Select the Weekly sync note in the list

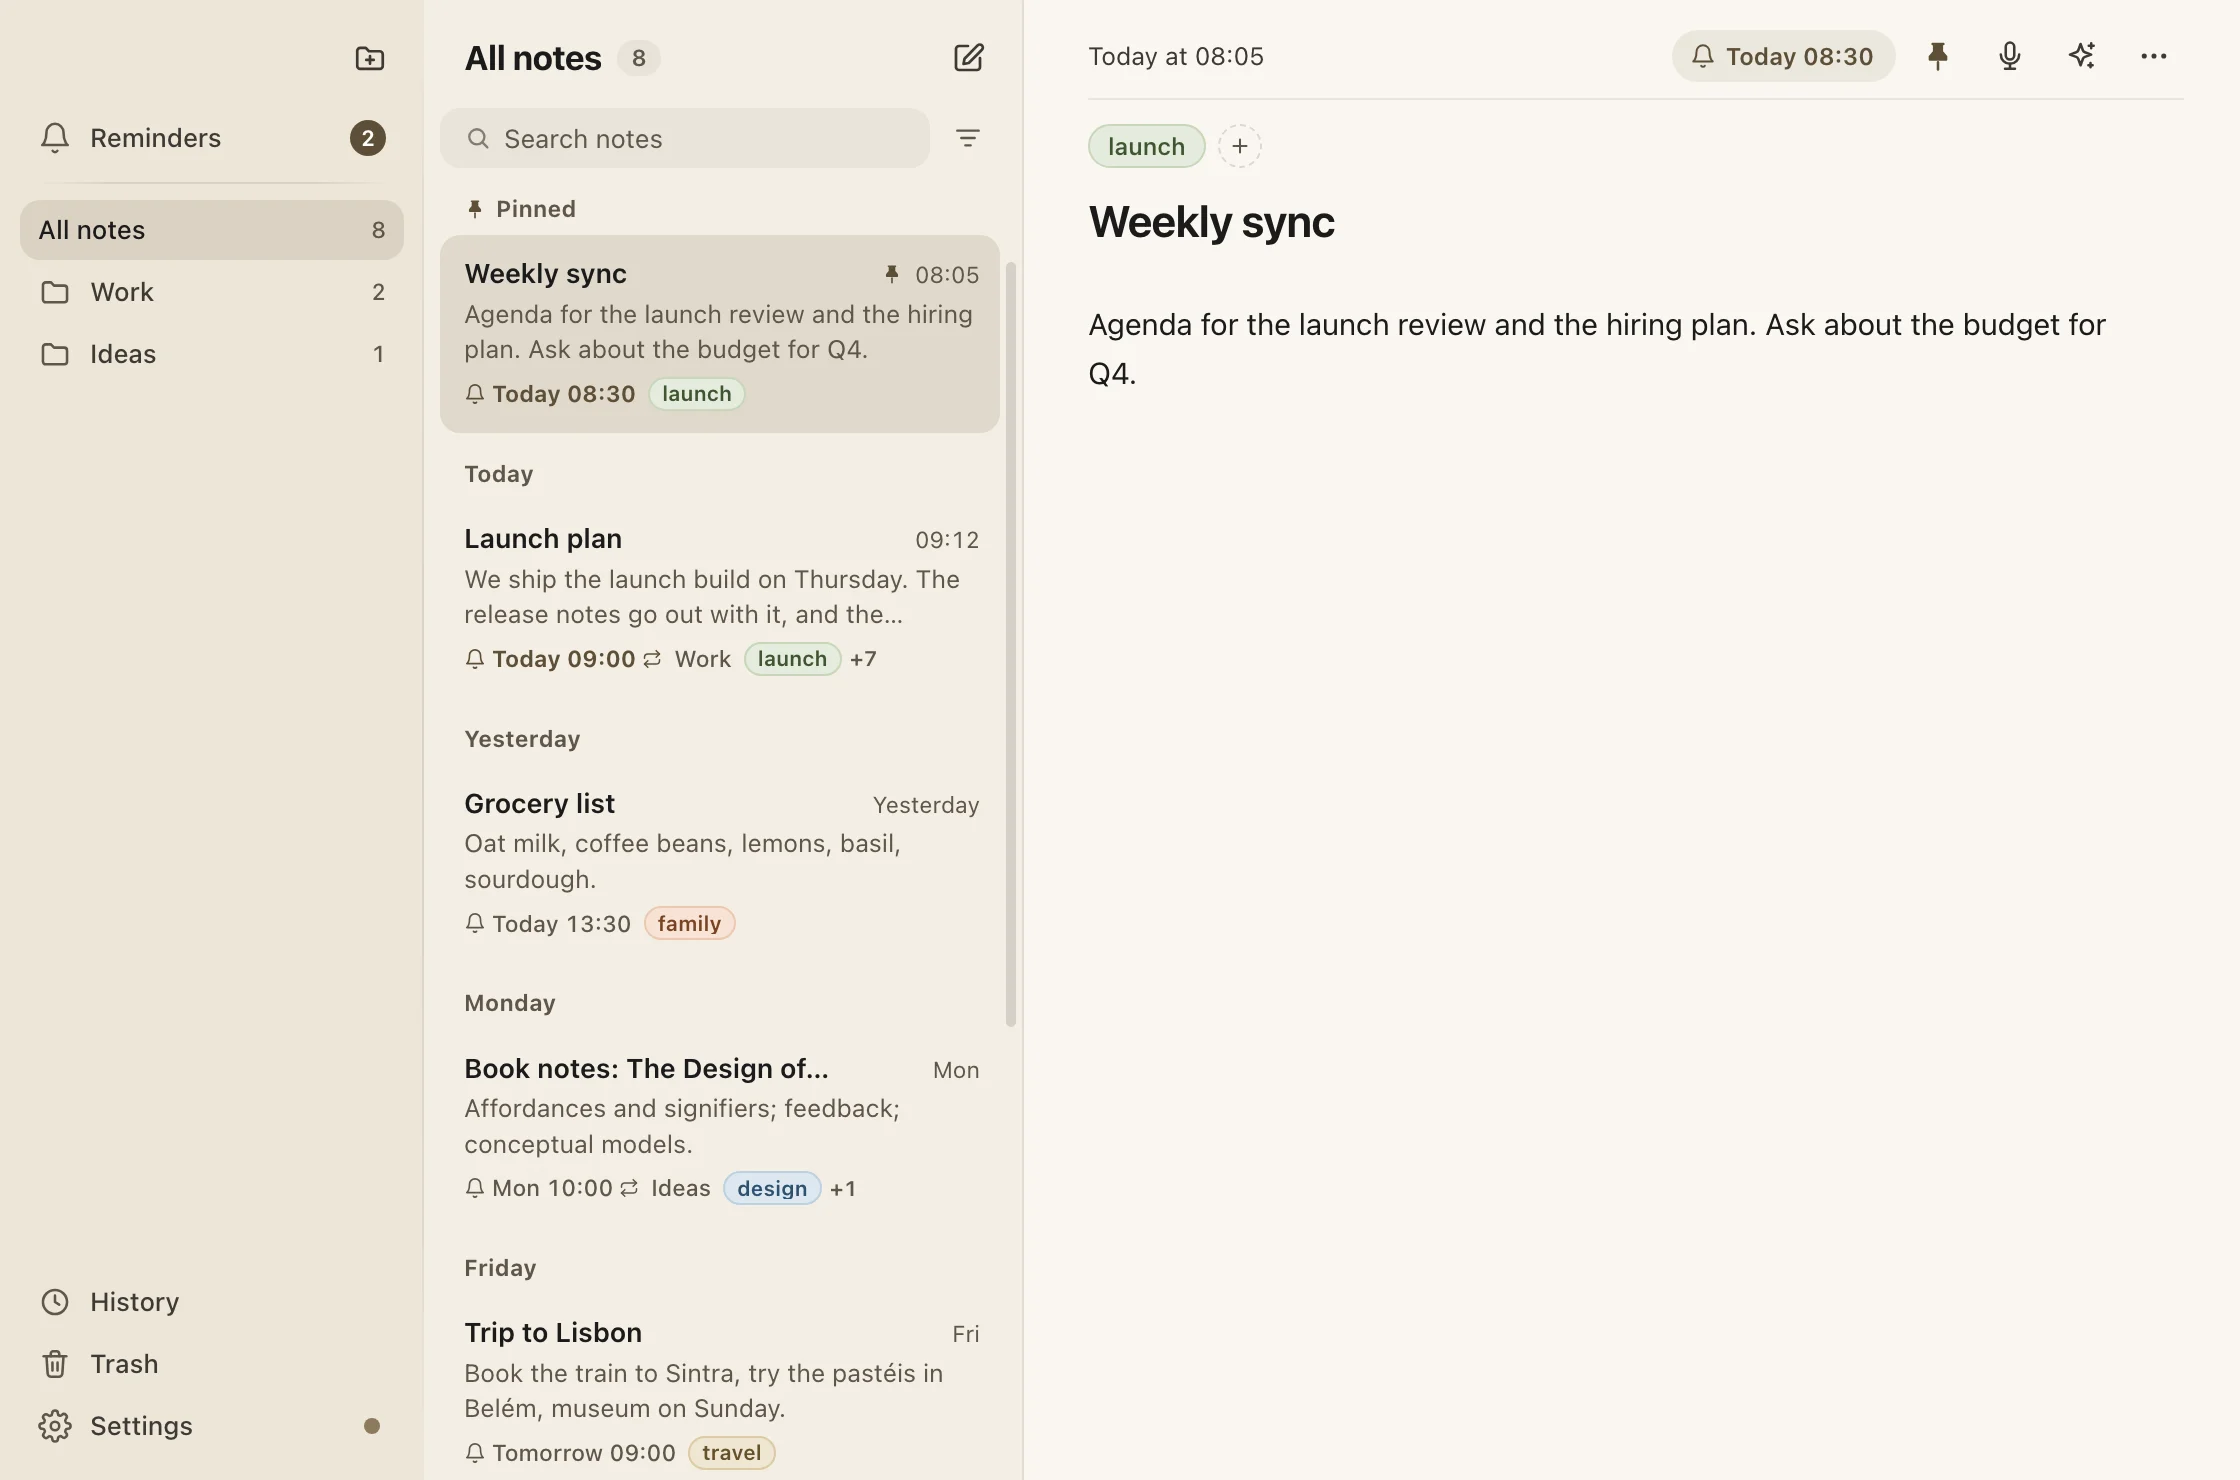click(x=720, y=334)
